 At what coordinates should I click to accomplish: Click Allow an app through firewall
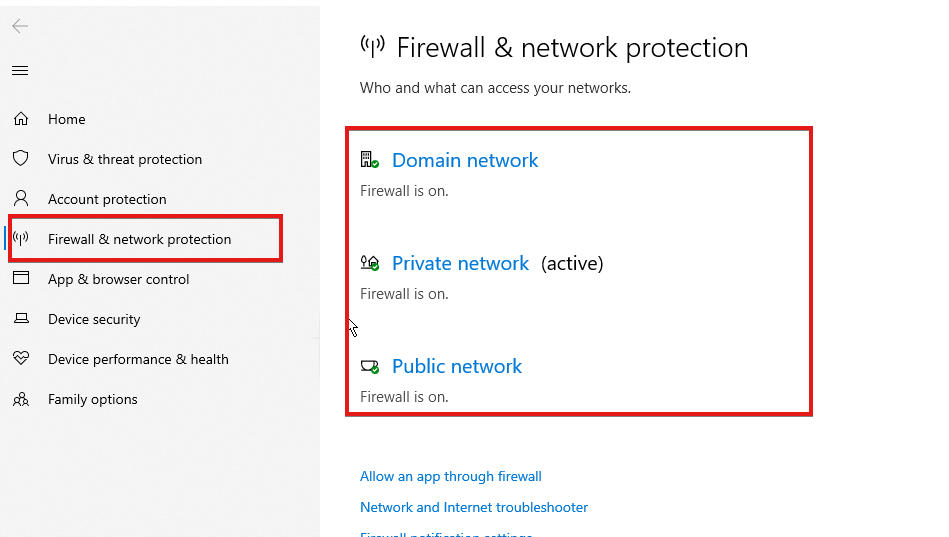point(450,476)
